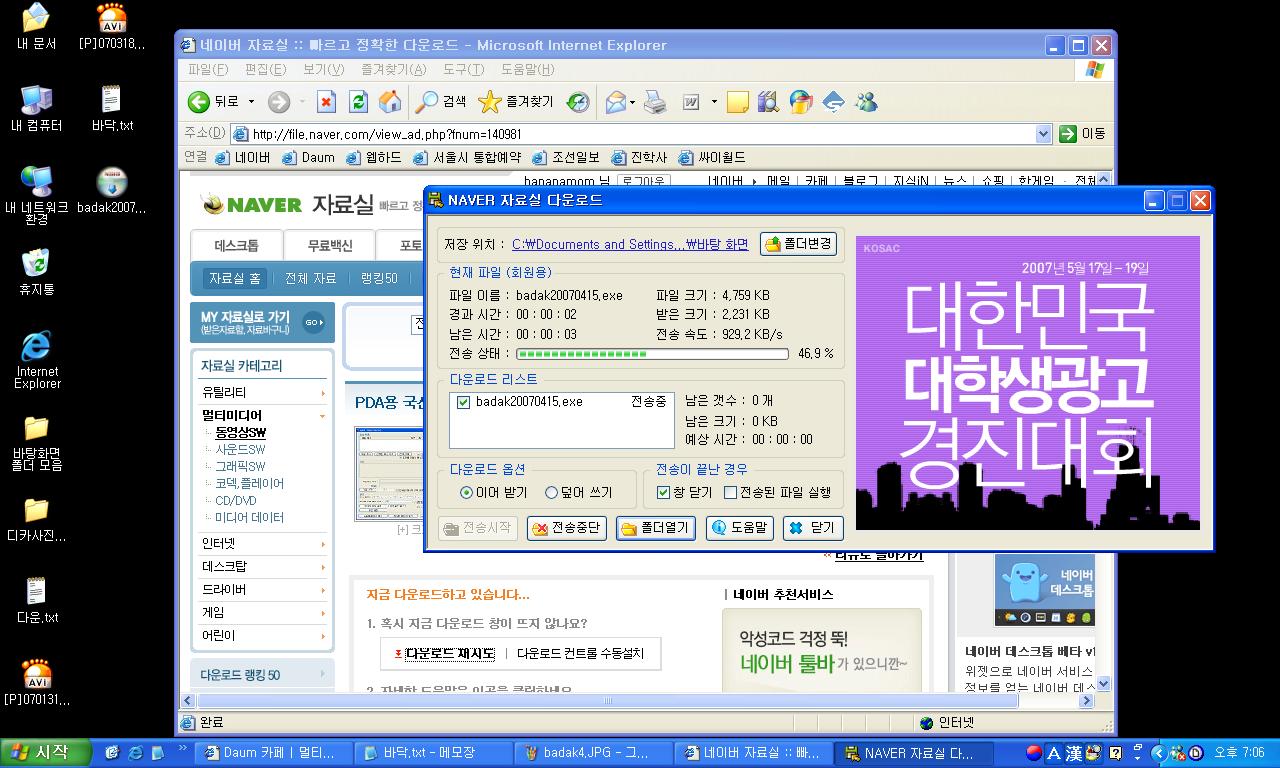Screen dimensions: 1280x768
Task: Open the 도구(T) menu
Action: (463, 69)
